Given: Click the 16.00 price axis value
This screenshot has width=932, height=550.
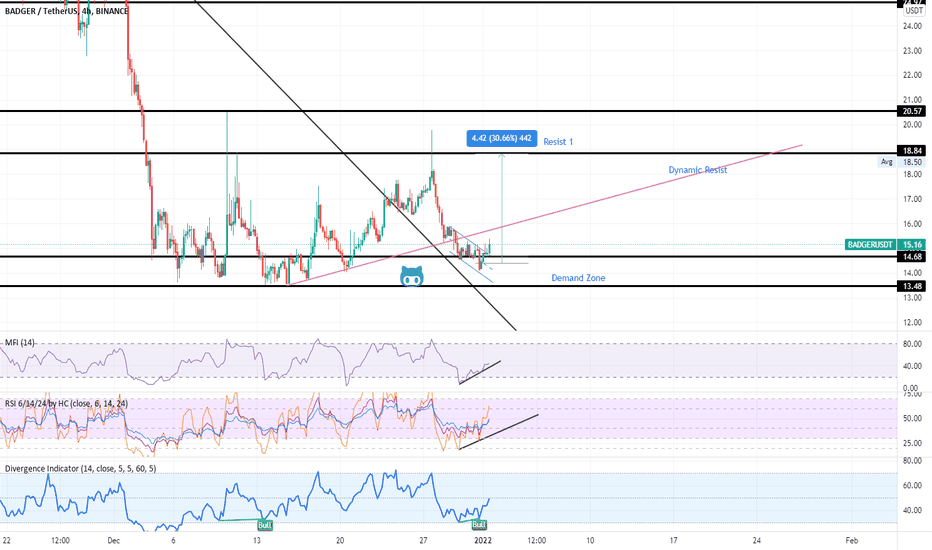Looking at the screenshot, I should tap(912, 224).
